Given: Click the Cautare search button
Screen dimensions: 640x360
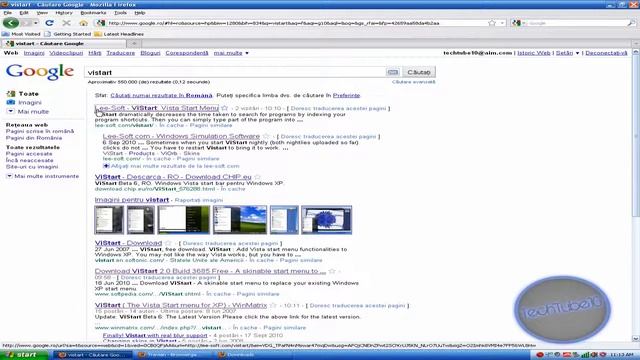Looking at the screenshot, I should click(419, 72).
